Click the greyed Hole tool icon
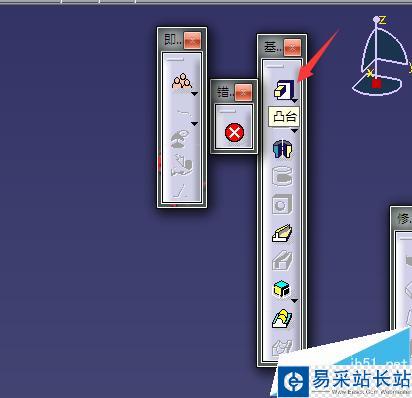 click(x=282, y=204)
